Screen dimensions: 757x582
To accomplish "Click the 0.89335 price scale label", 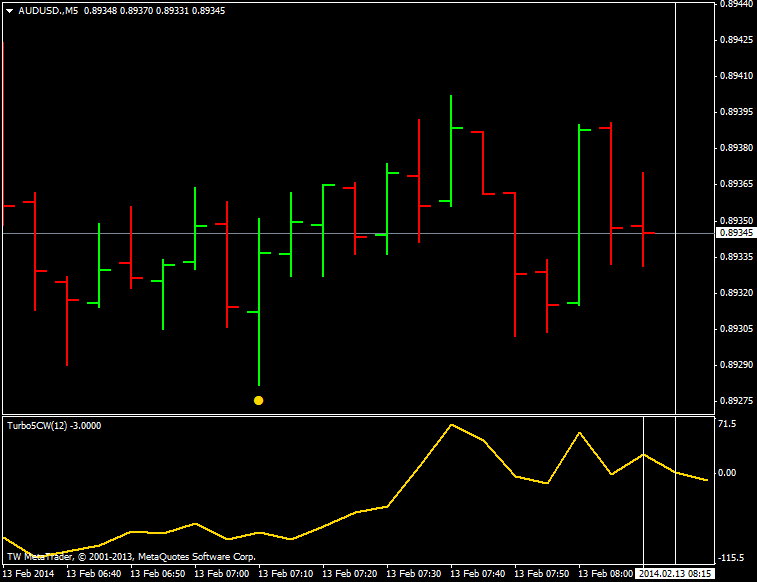I will [x=736, y=257].
